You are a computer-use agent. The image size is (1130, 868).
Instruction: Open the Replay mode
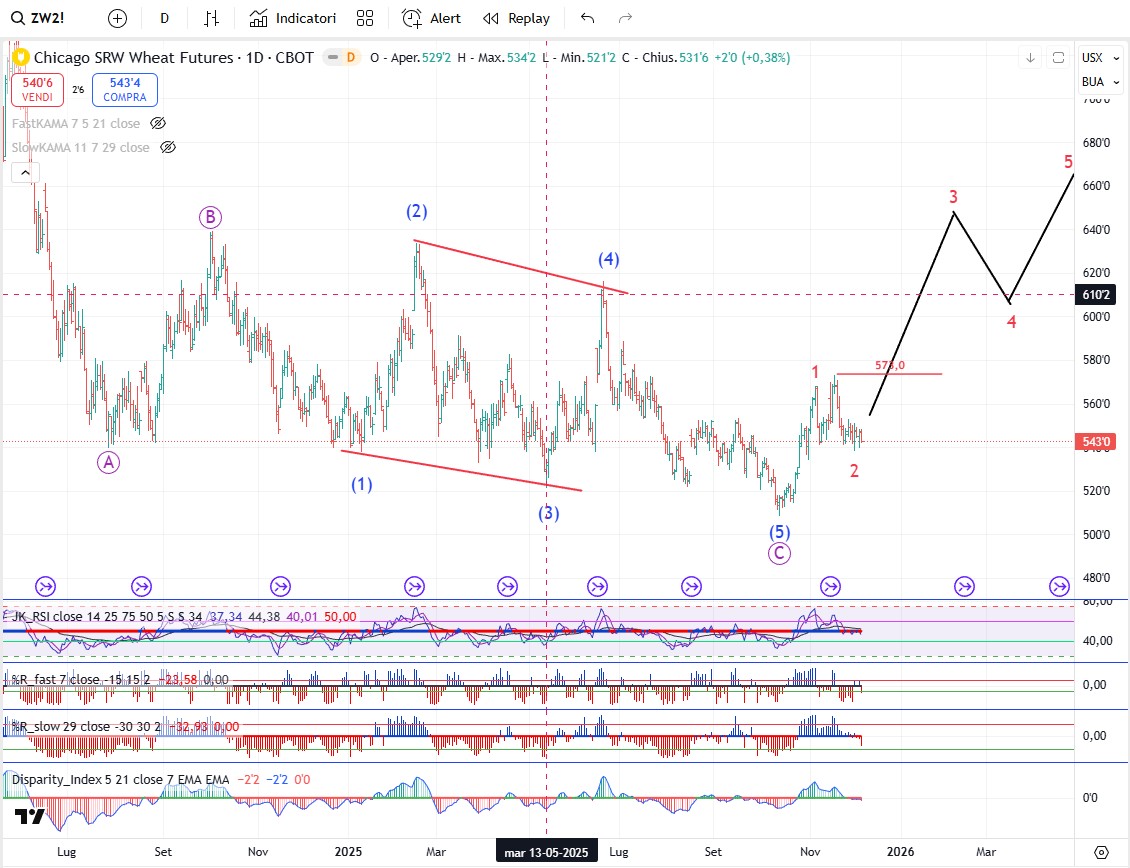click(516, 18)
